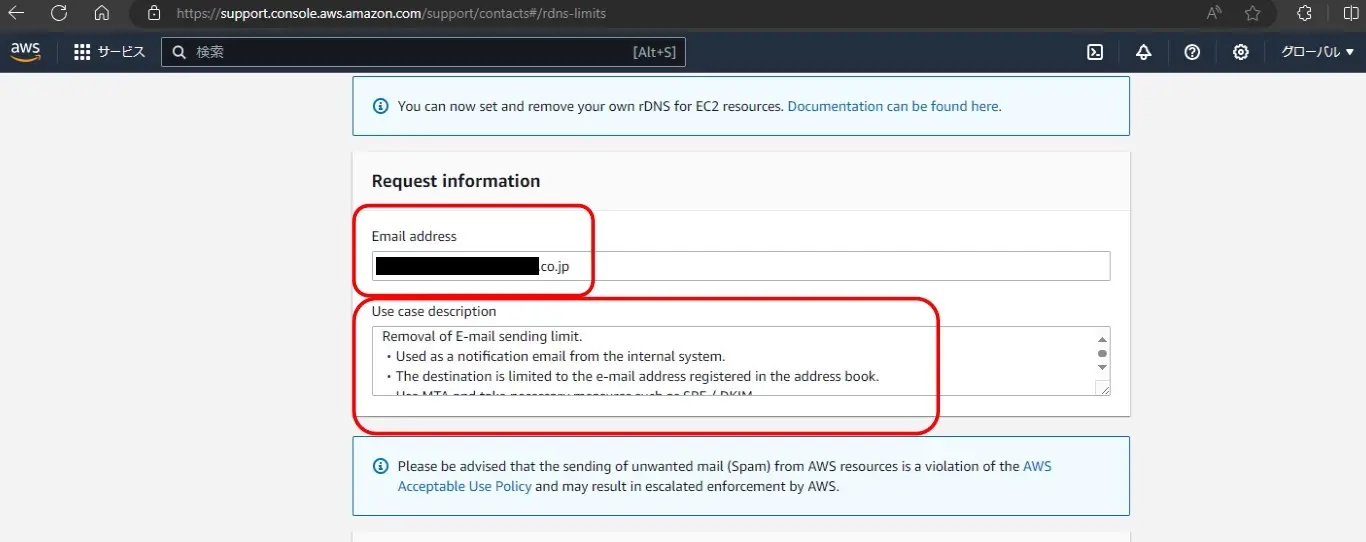Click the textarea scrollbar up arrow
This screenshot has width=1366, height=542.
click(1103, 339)
